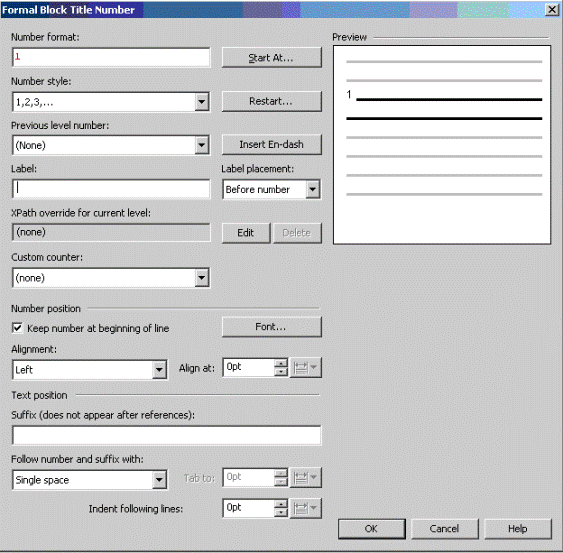The width and height of the screenshot is (563, 553).
Task: Open the Help button
Action: tap(517, 529)
